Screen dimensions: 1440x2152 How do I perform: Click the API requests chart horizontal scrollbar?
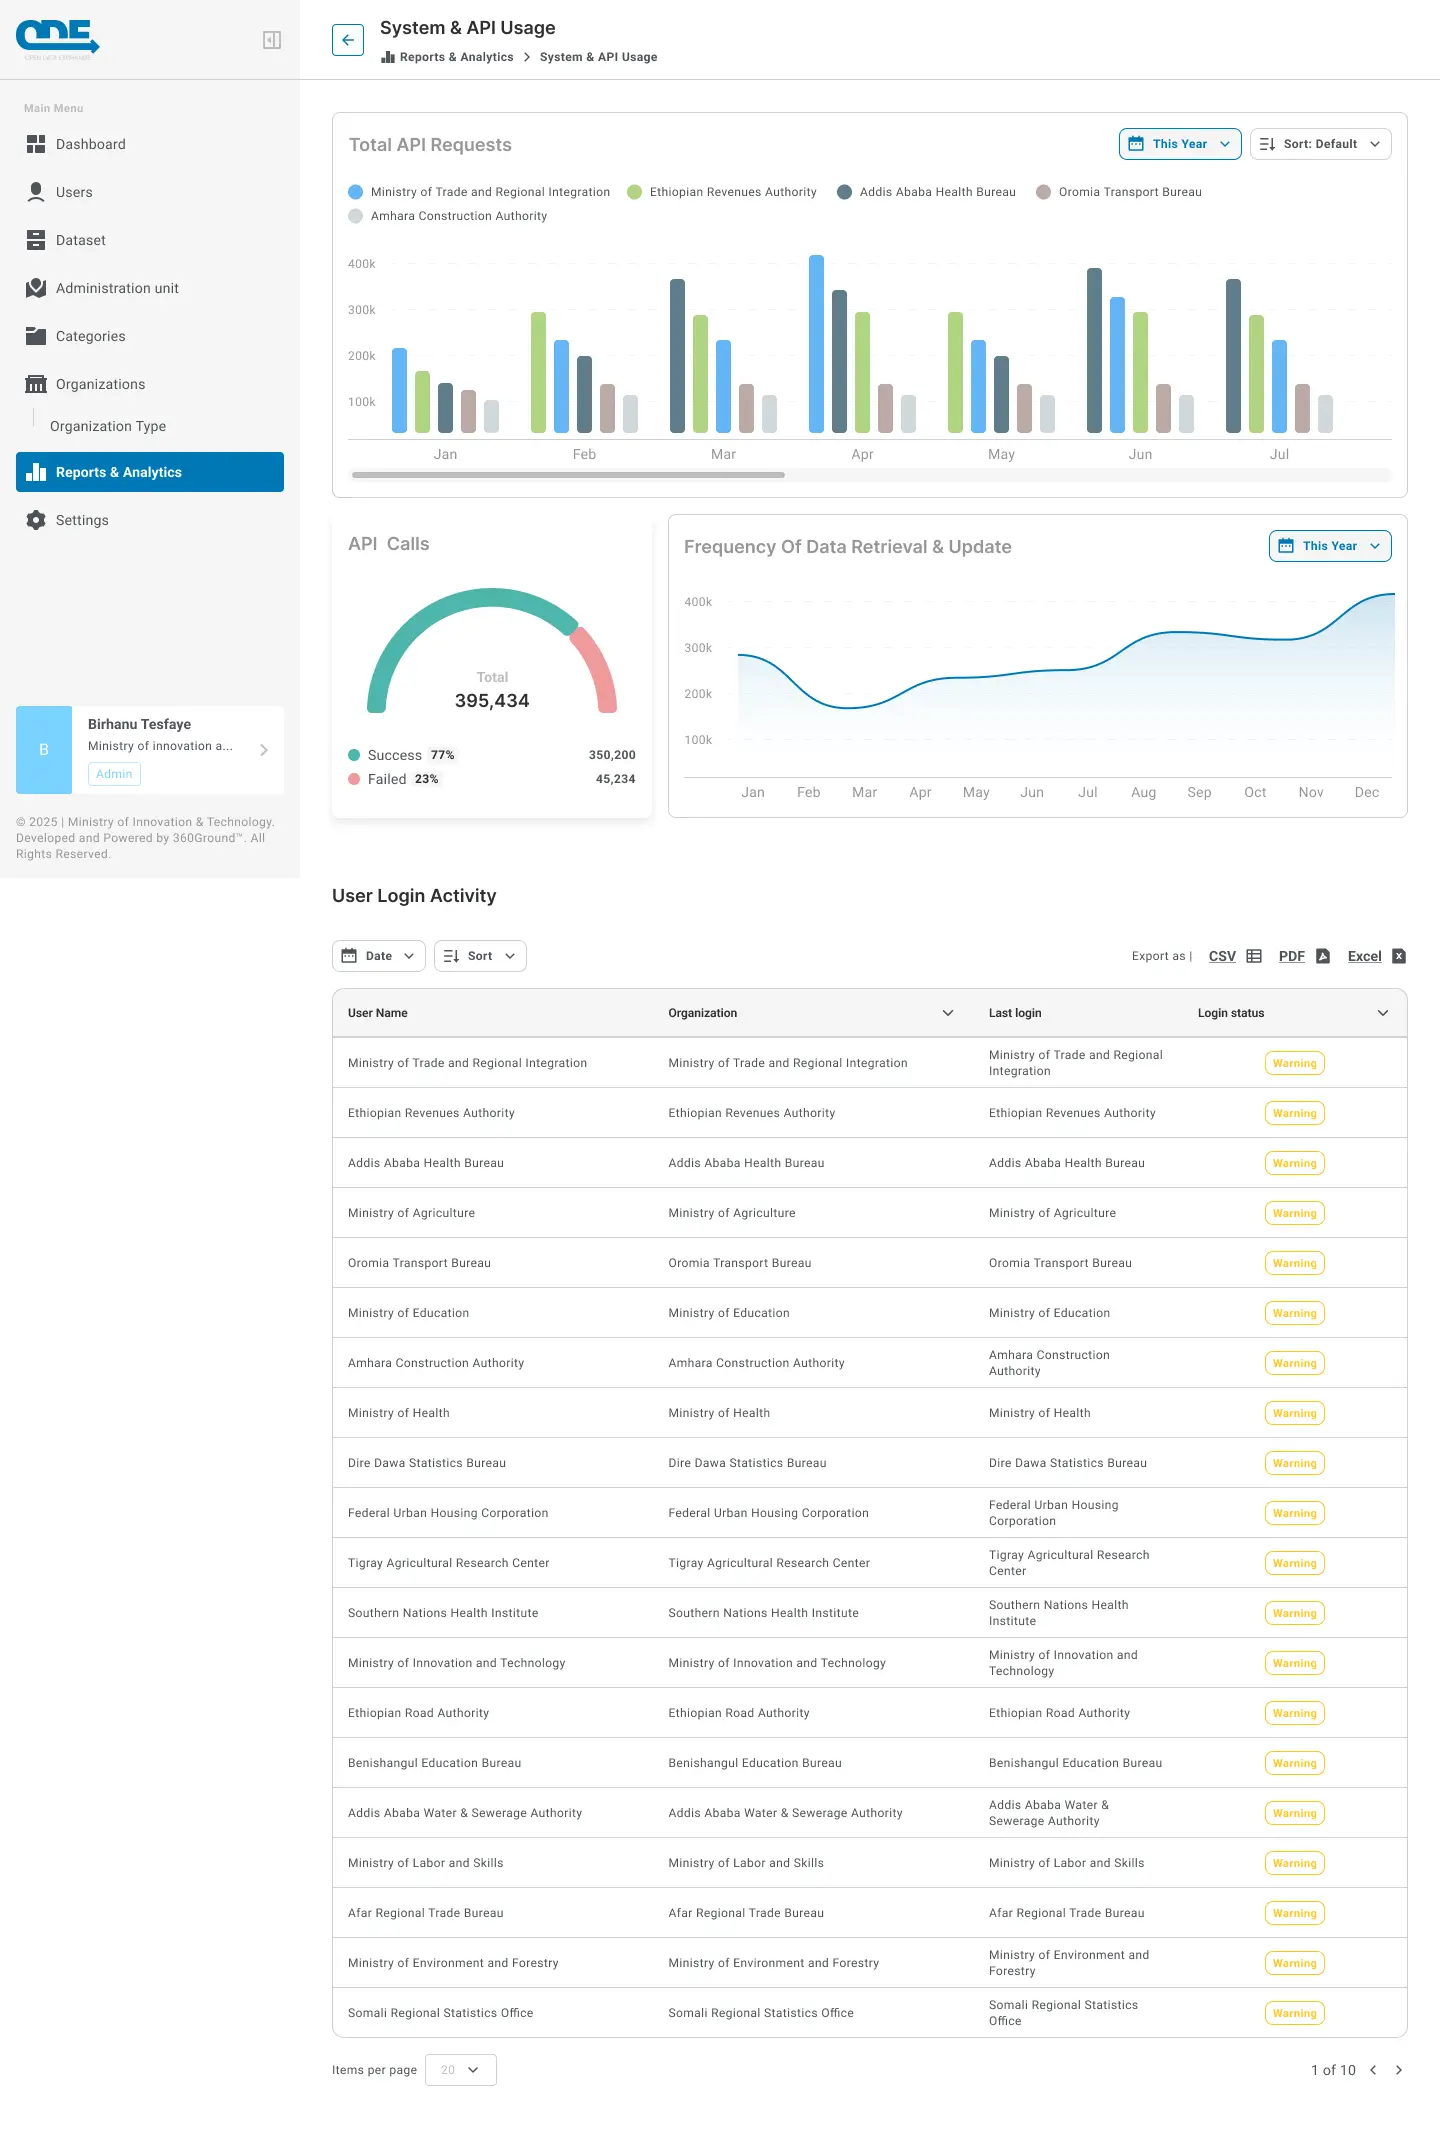pos(568,475)
